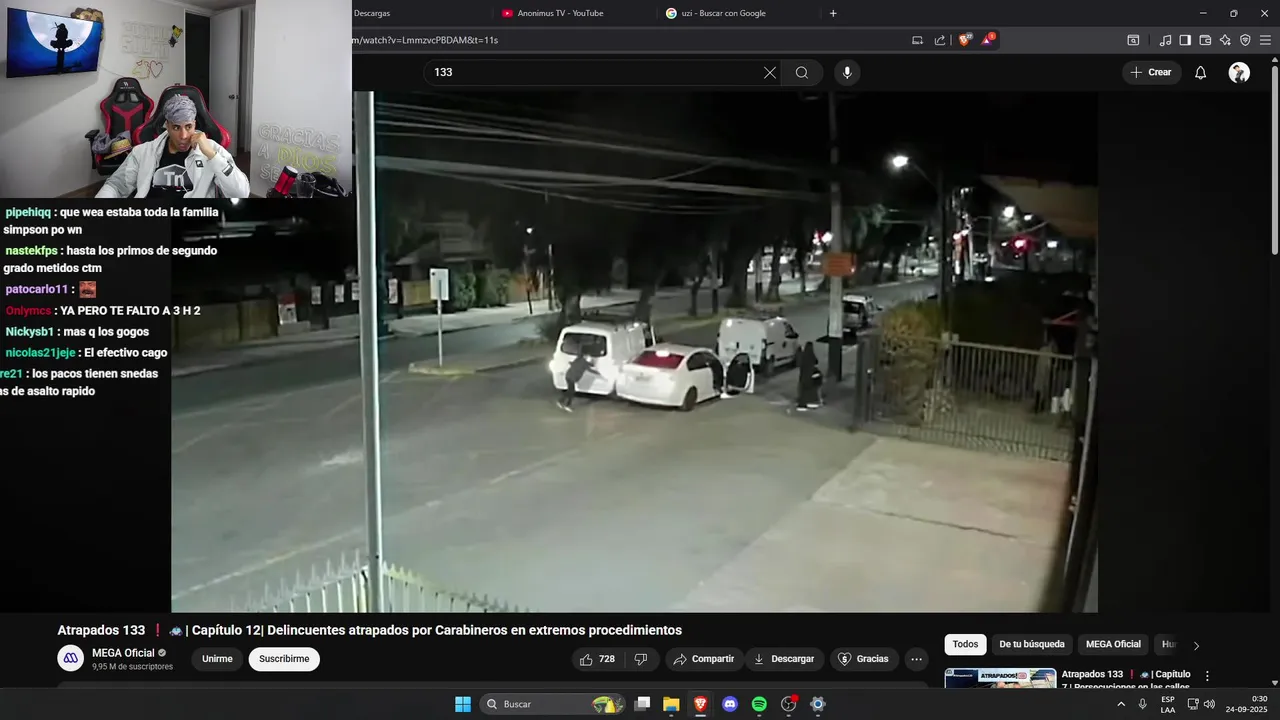This screenshot has height=720, width=1280.
Task: Expand hidden system tray icons chevron
Action: coord(1121,704)
